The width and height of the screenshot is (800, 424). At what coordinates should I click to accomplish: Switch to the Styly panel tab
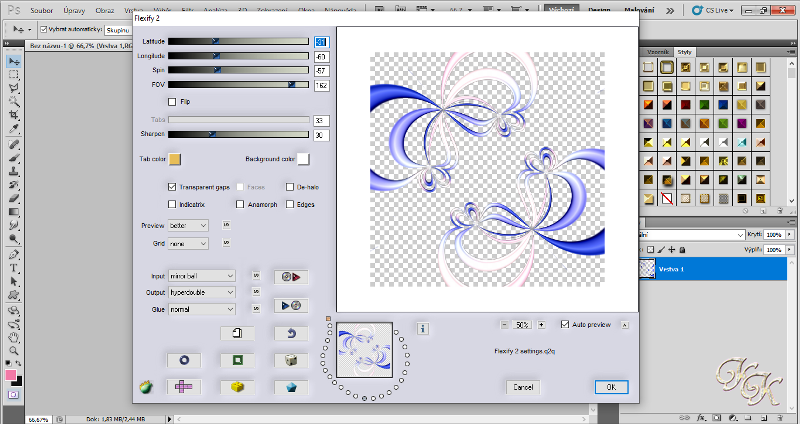point(684,52)
